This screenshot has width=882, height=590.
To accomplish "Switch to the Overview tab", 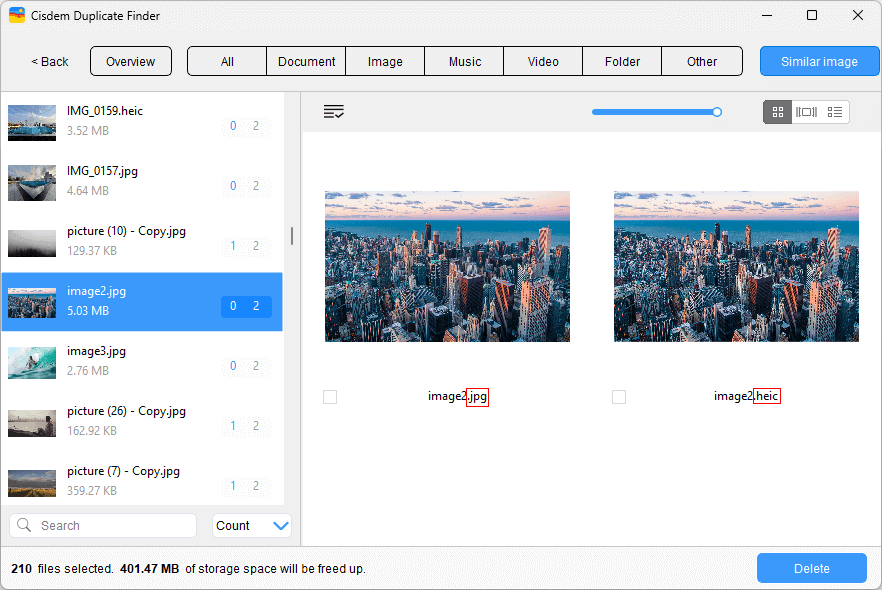I will pos(130,61).
